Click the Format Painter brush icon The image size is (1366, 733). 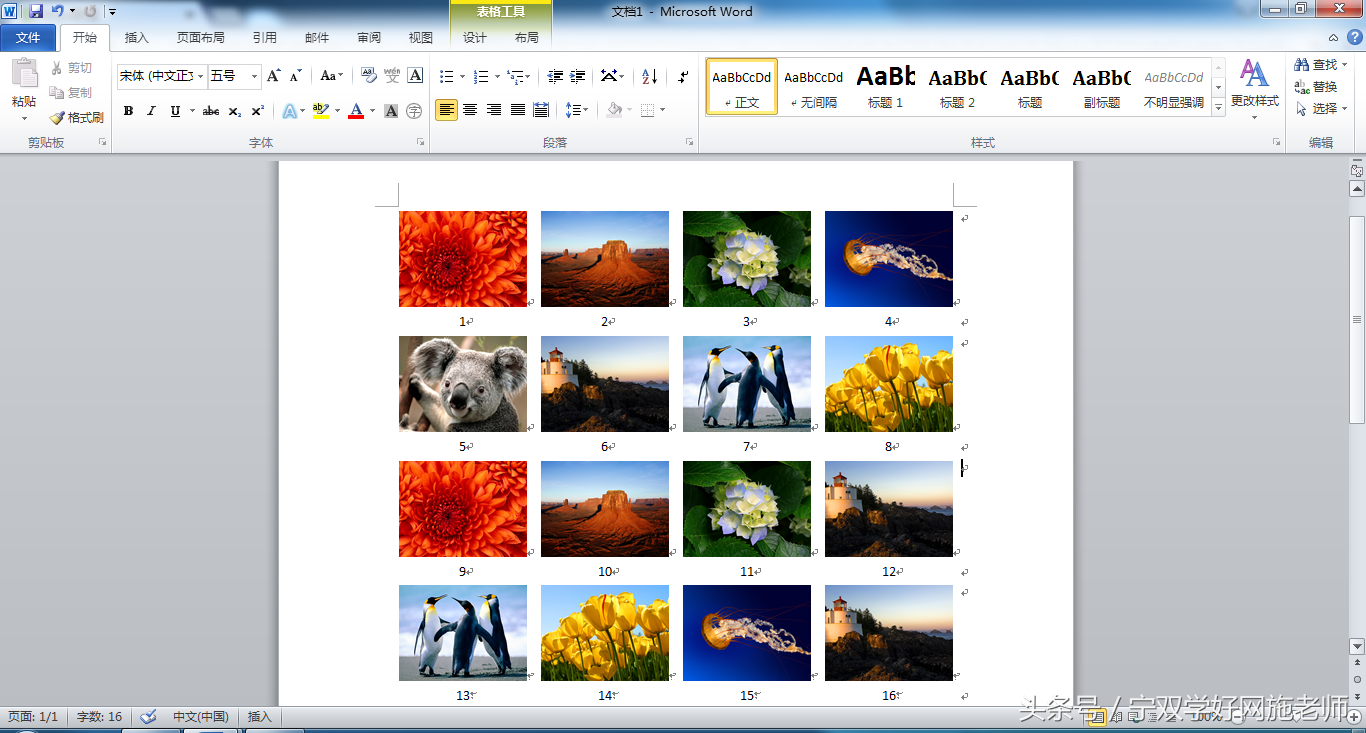57,117
